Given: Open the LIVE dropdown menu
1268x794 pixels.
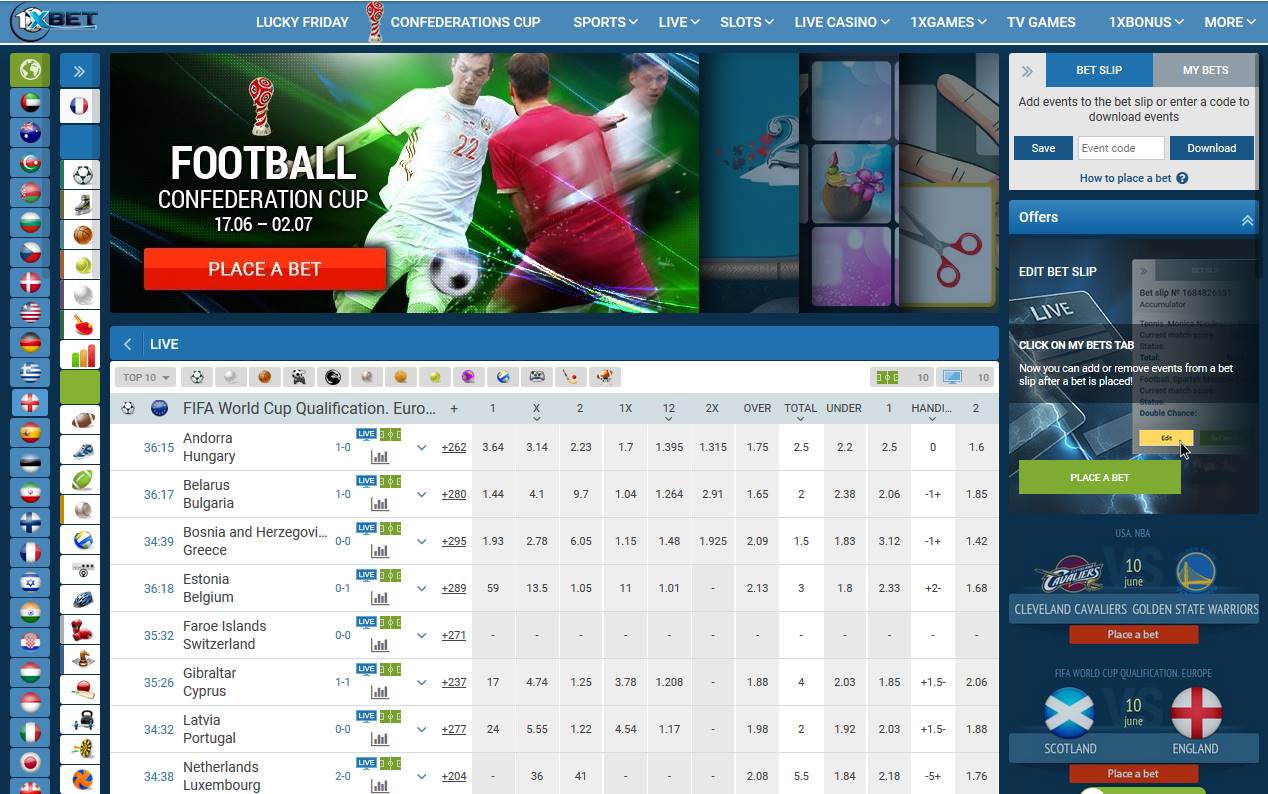Looking at the screenshot, I should [x=679, y=22].
